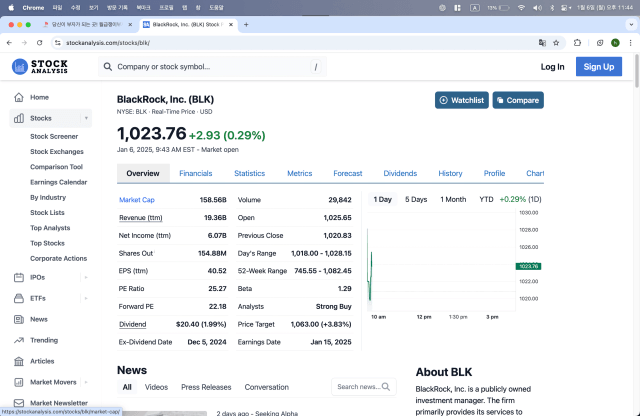
Task: Open the Apple menu
Action: click(x=11, y=7)
